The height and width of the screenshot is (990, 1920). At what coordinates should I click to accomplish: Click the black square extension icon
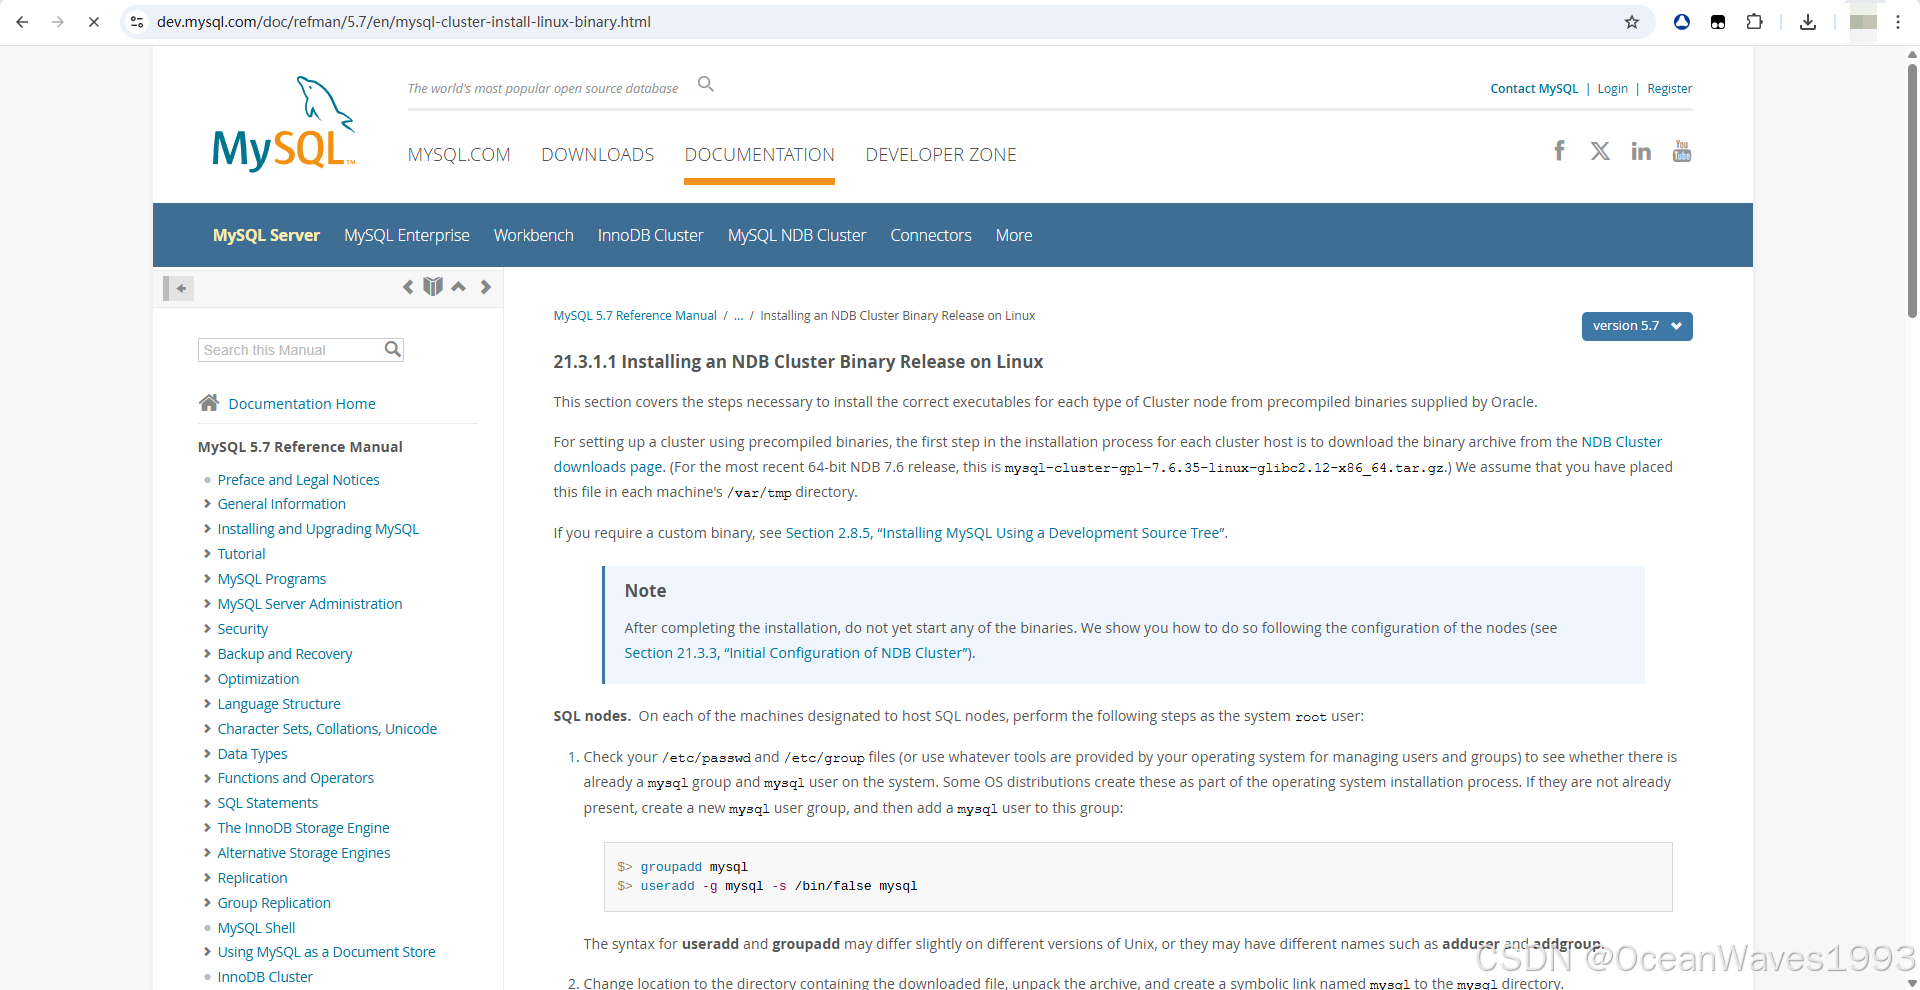1718,22
